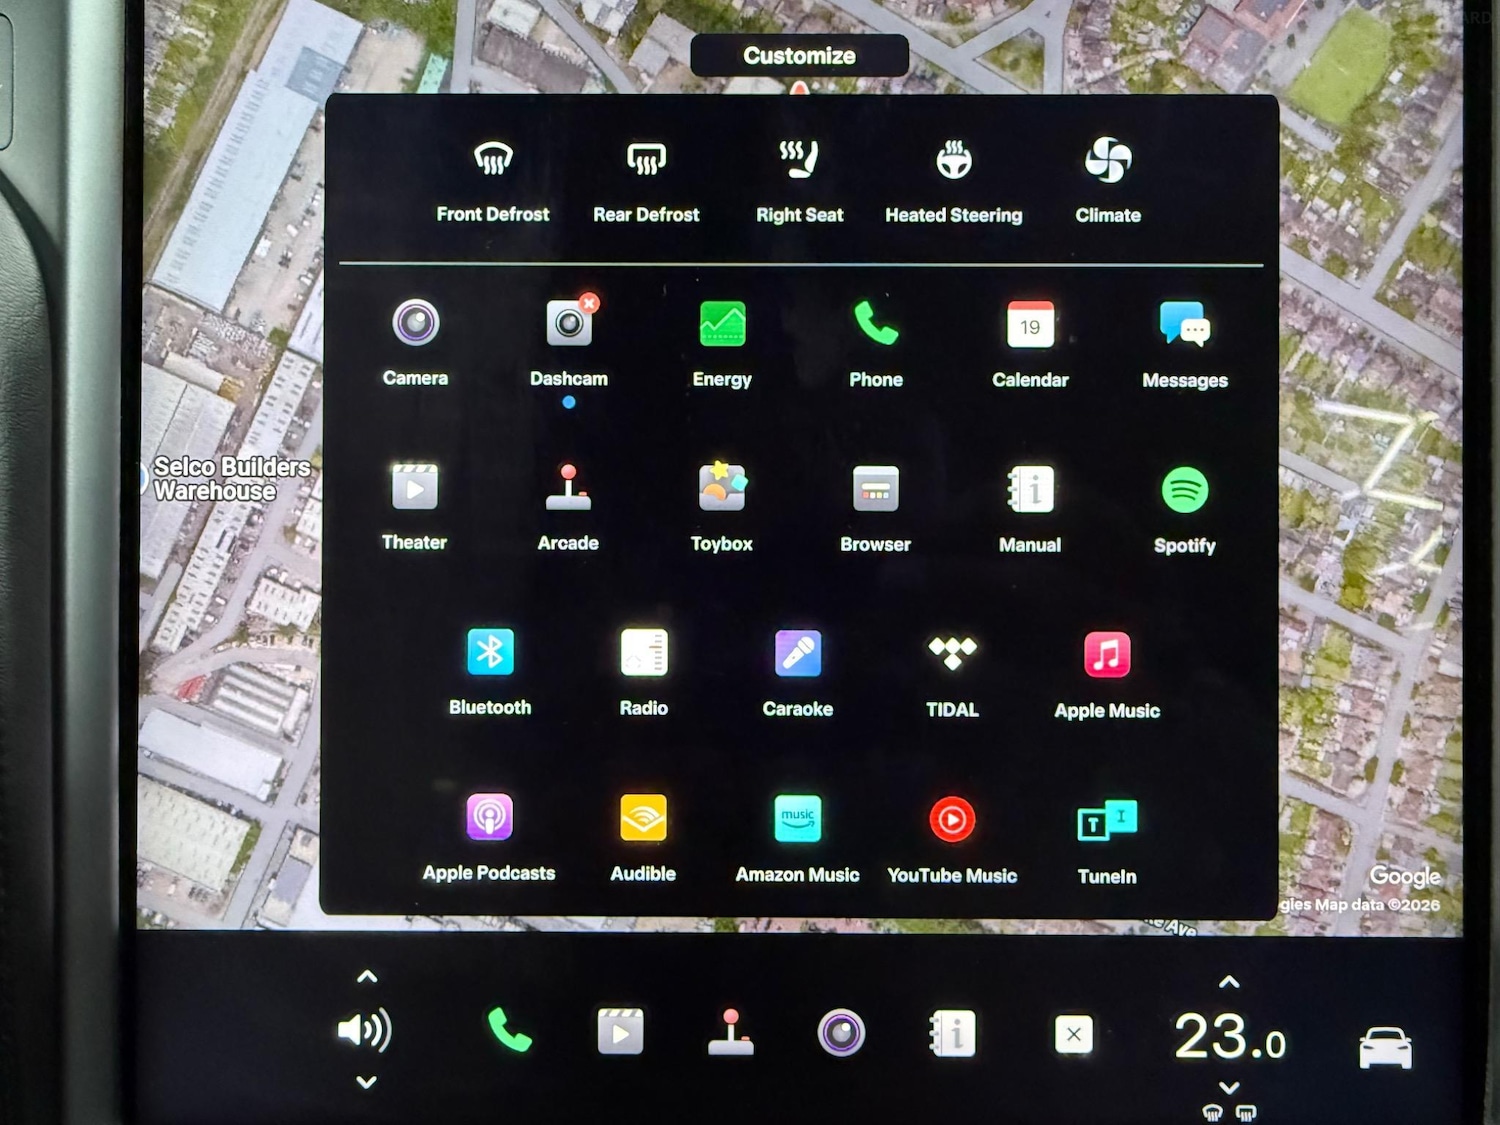Launch the Toybox app
Screen dimensions: 1500x1125
click(x=721, y=489)
